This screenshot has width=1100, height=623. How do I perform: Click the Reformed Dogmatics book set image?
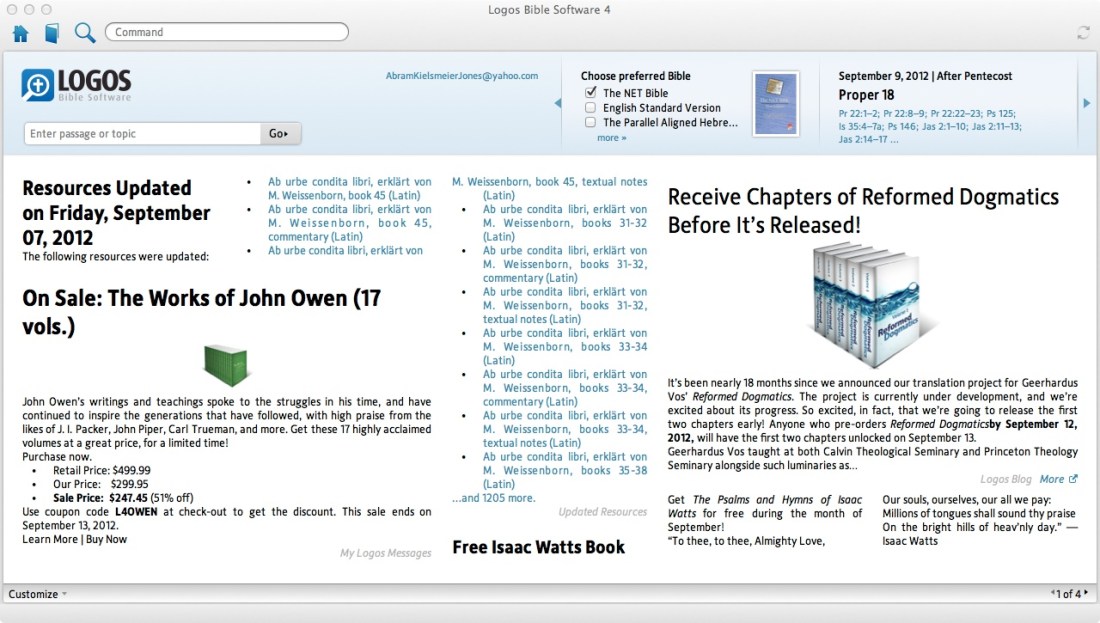(x=874, y=304)
